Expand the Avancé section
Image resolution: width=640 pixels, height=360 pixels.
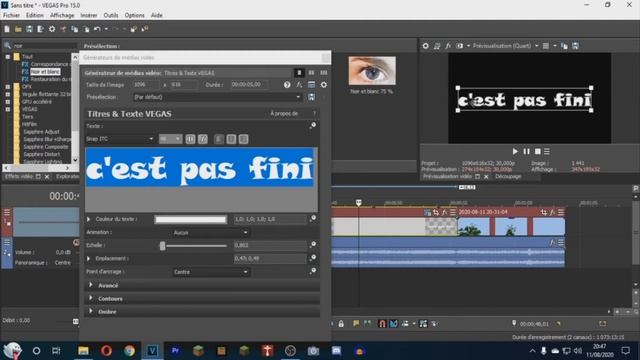[91, 285]
